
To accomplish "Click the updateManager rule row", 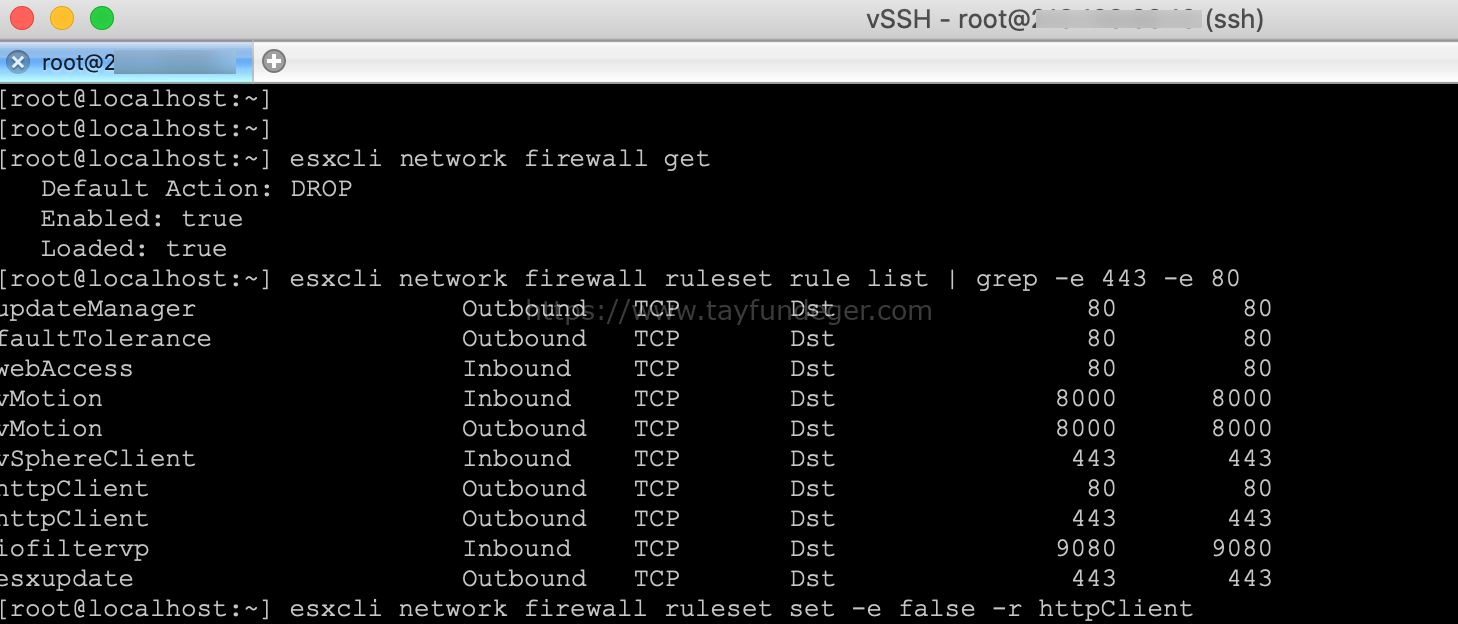I will tap(636, 309).
